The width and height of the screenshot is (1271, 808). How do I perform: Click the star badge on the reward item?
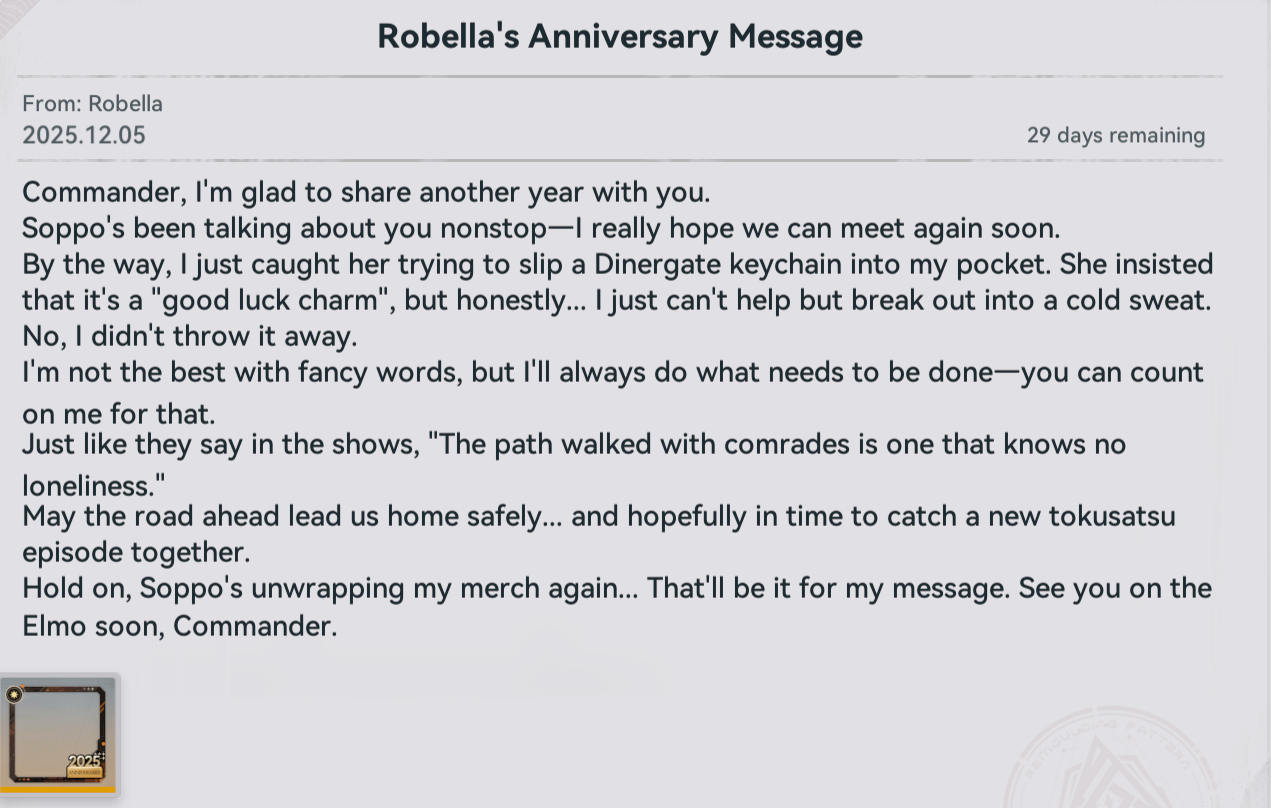[x=14, y=694]
